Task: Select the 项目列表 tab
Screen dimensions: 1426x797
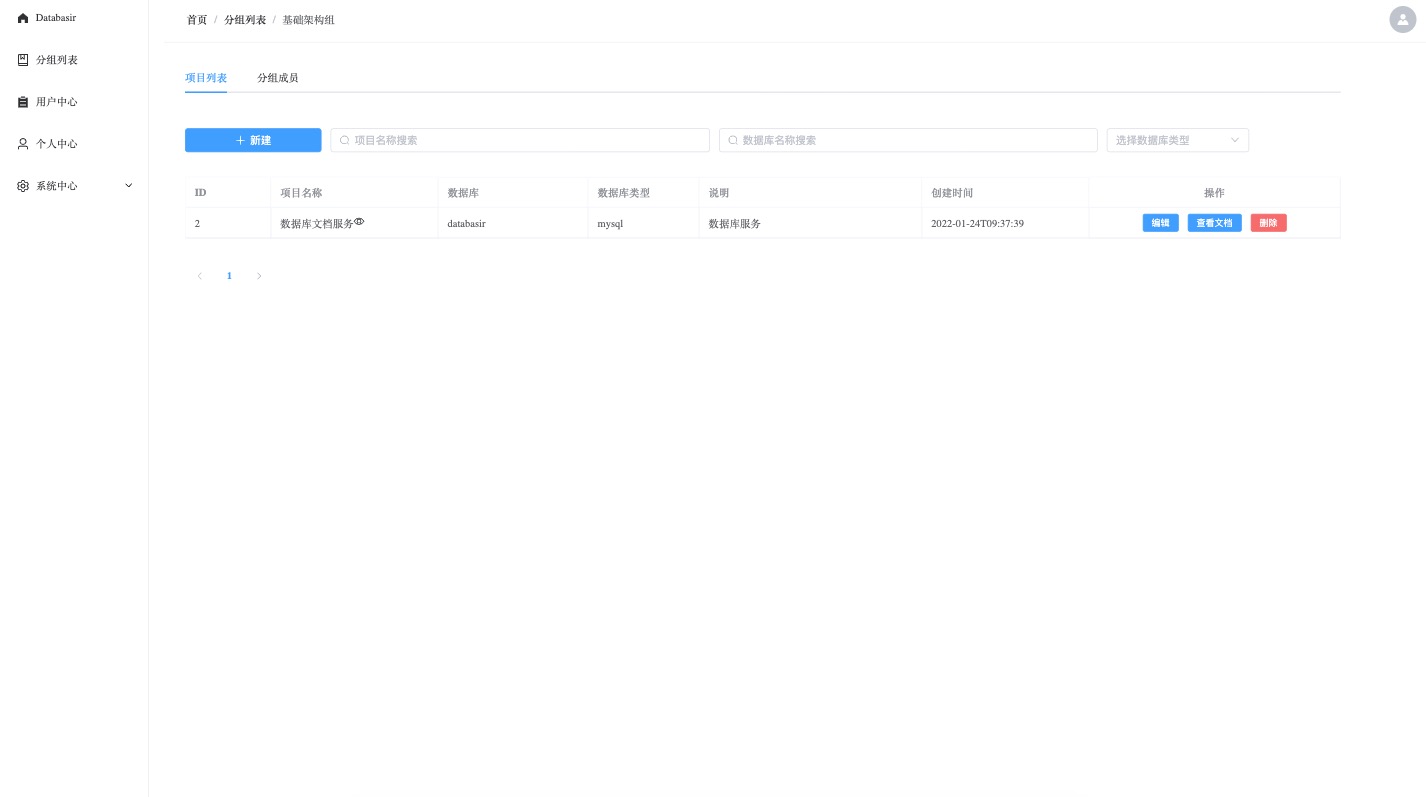Action: pyautogui.click(x=206, y=78)
